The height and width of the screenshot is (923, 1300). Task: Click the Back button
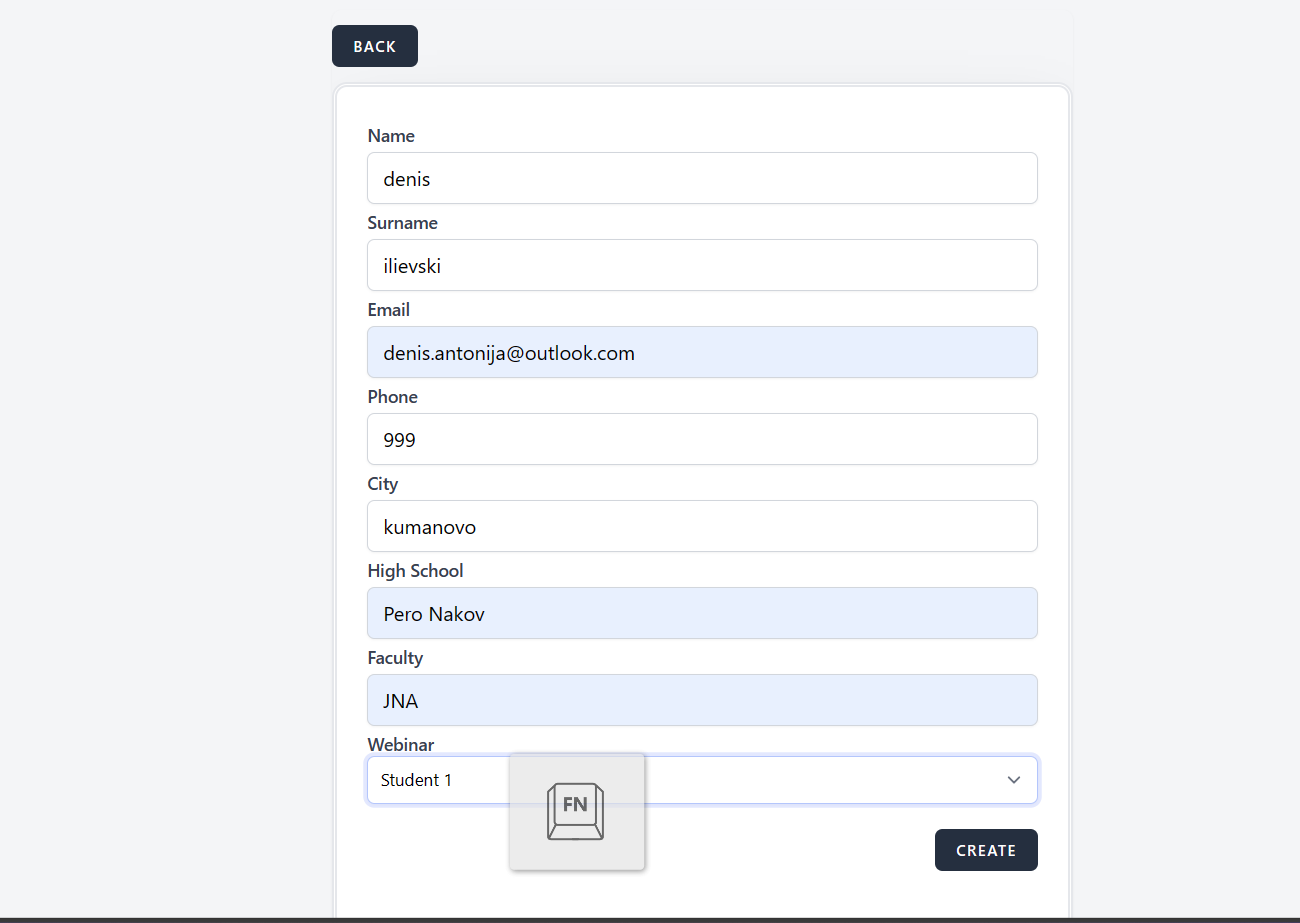pos(375,46)
